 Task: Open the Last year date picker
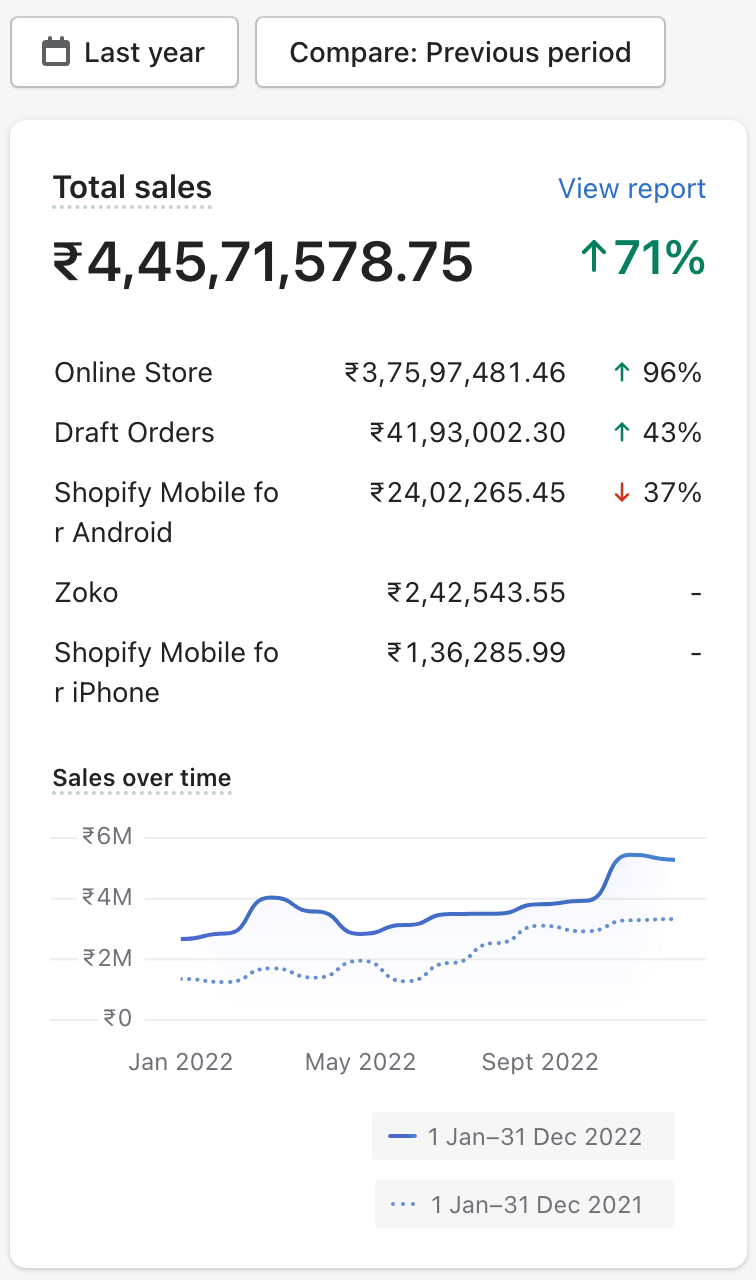[x=124, y=52]
